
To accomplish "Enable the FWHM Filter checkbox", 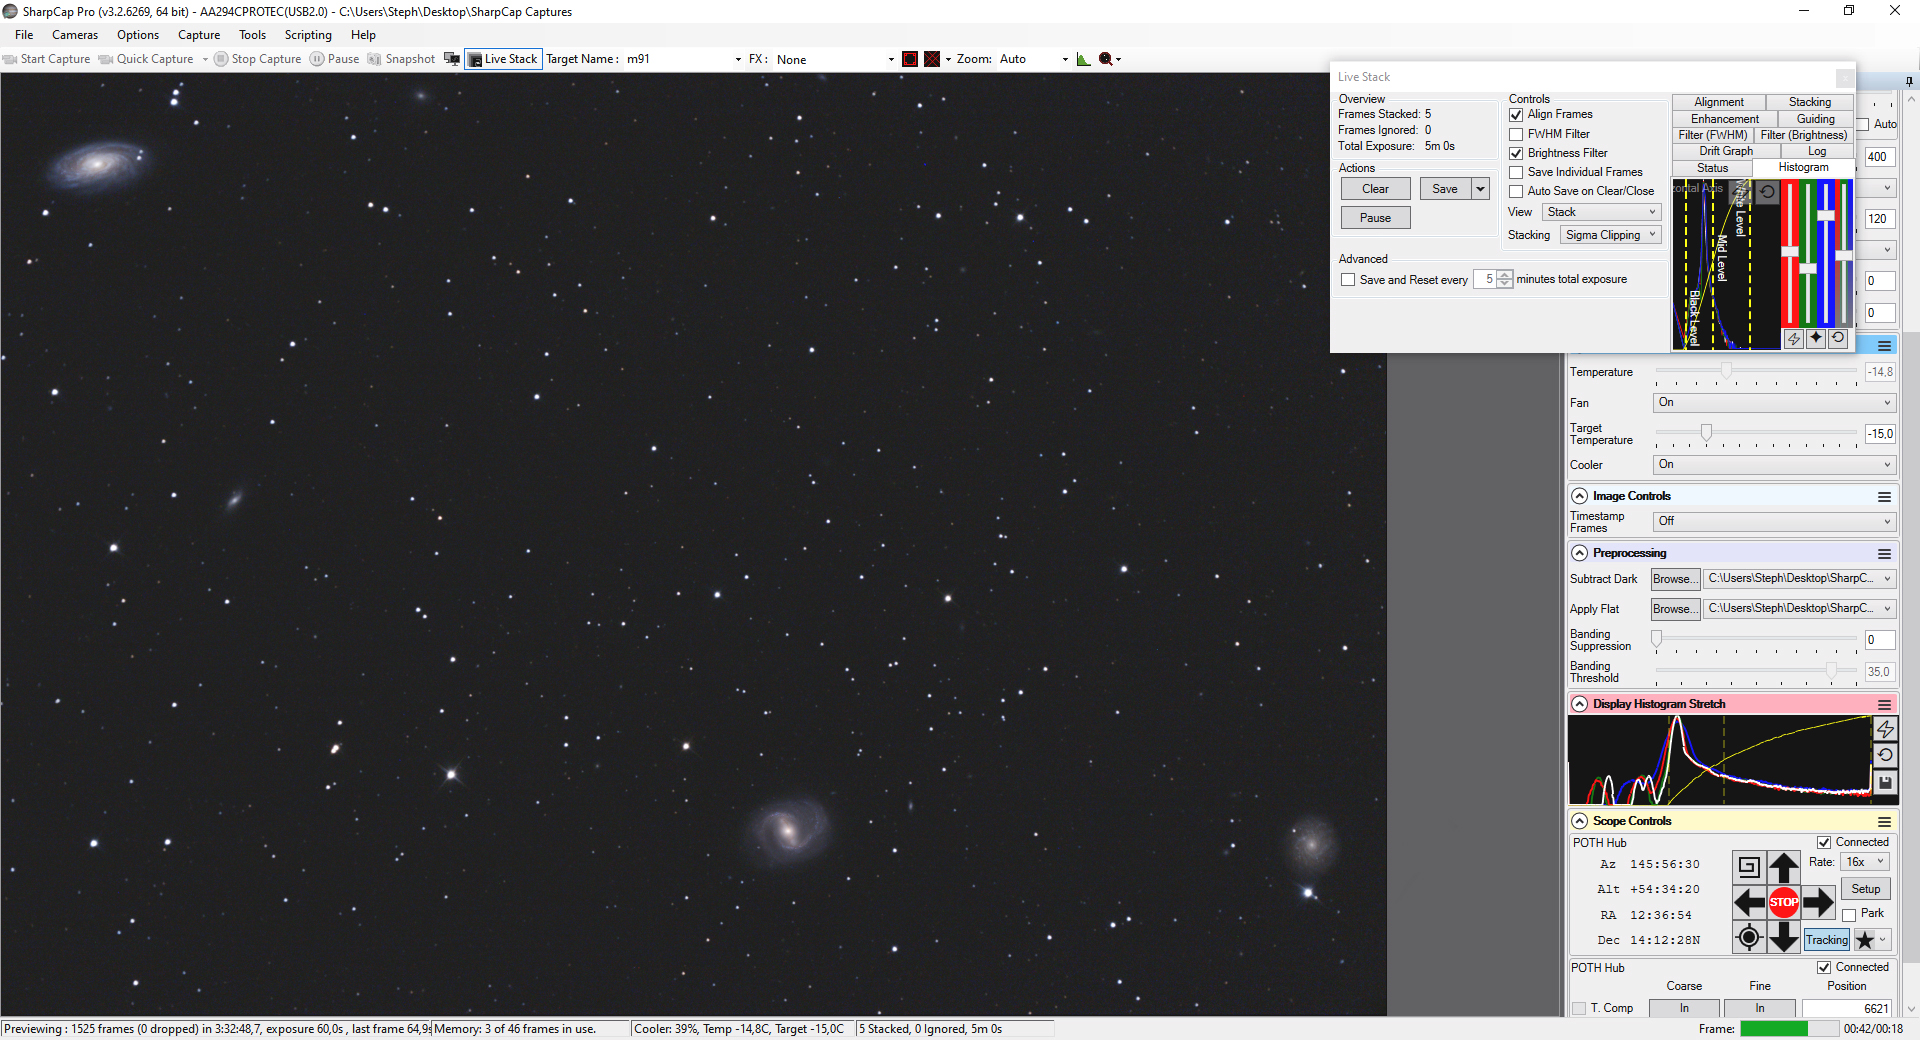I will 1516,134.
